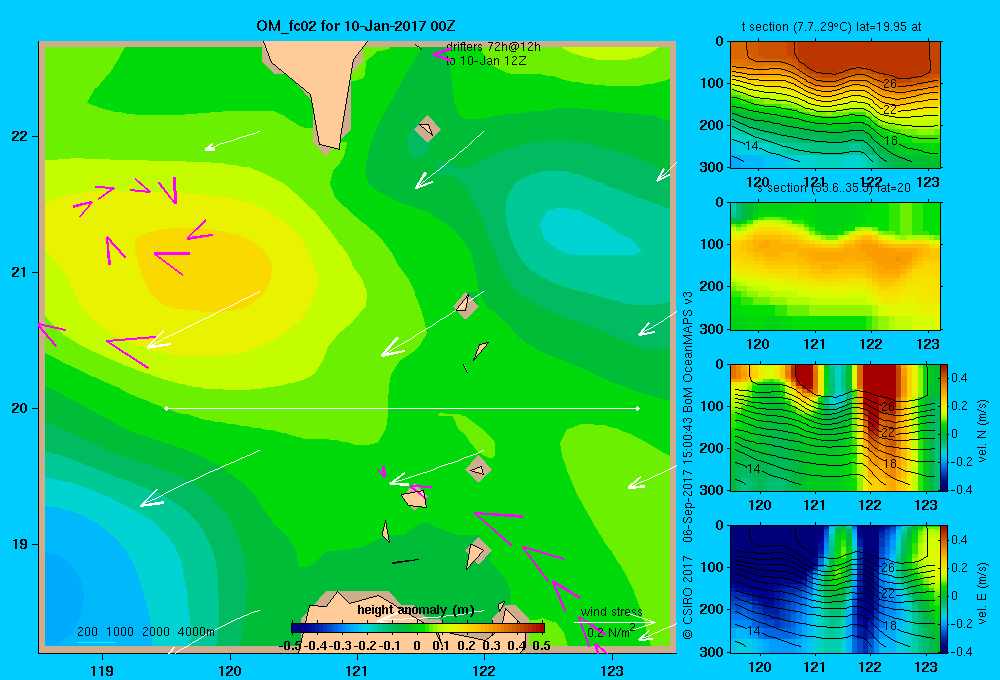Click the '2000' bathymetry depth legend value

tap(156, 632)
